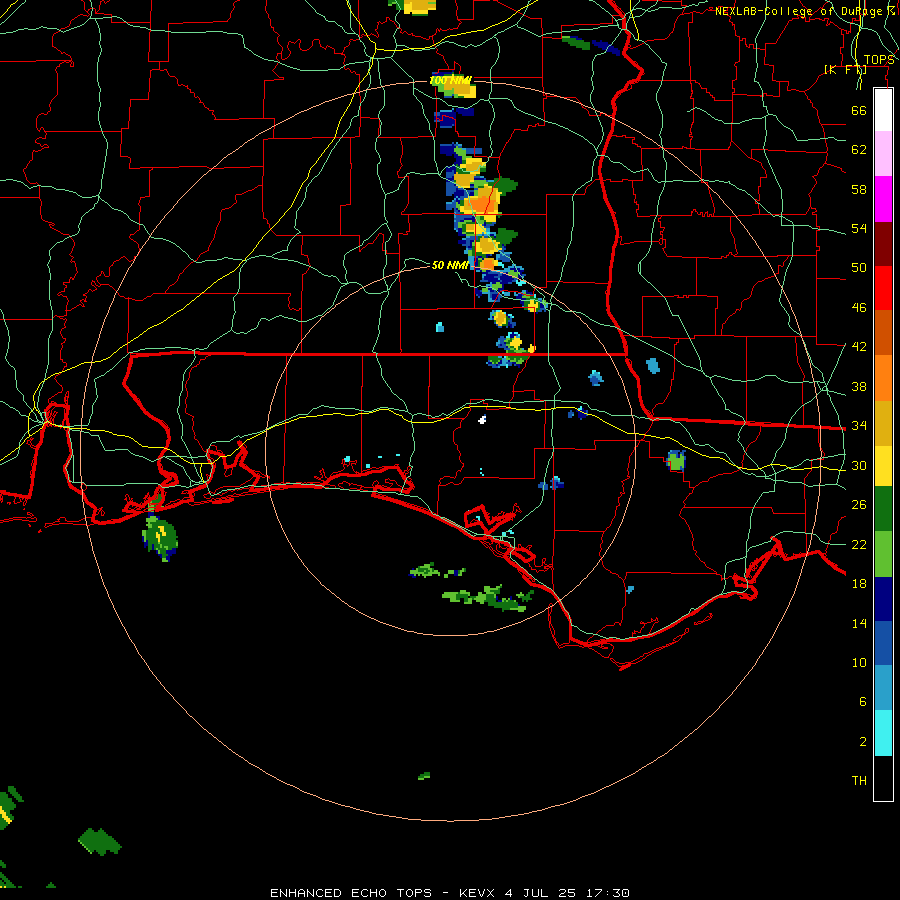This screenshot has width=900, height=900.
Task: Click the 66 scale label
Action: pyautogui.click(x=859, y=110)
